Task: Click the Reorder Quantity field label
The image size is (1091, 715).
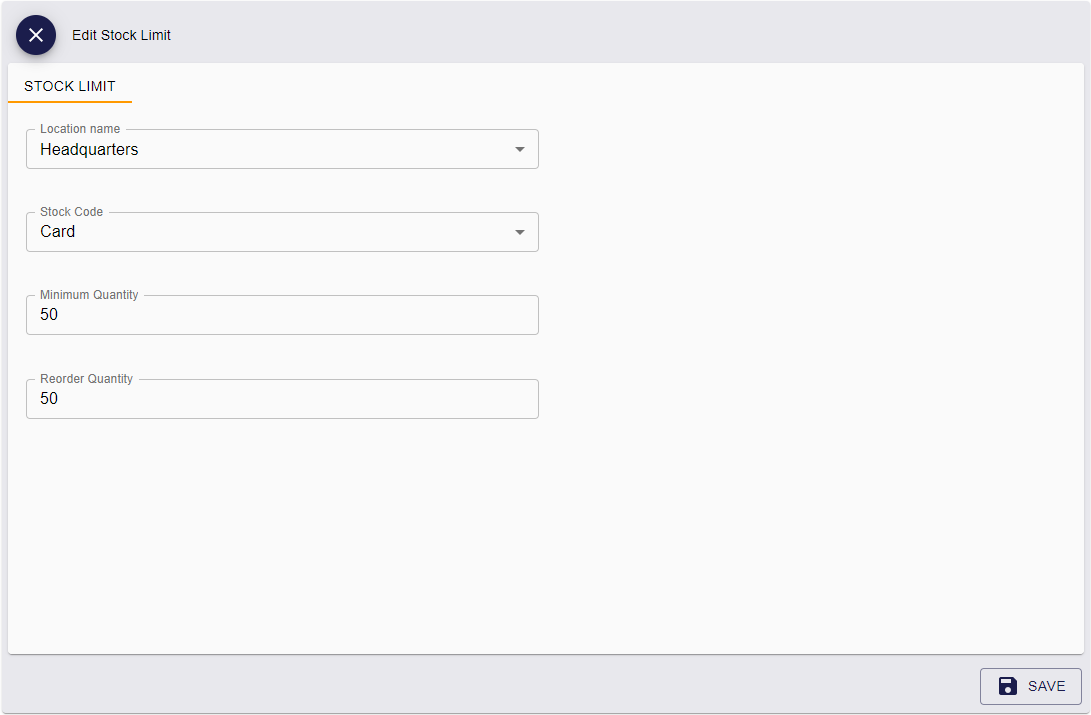Action: (x=86, y=379)
